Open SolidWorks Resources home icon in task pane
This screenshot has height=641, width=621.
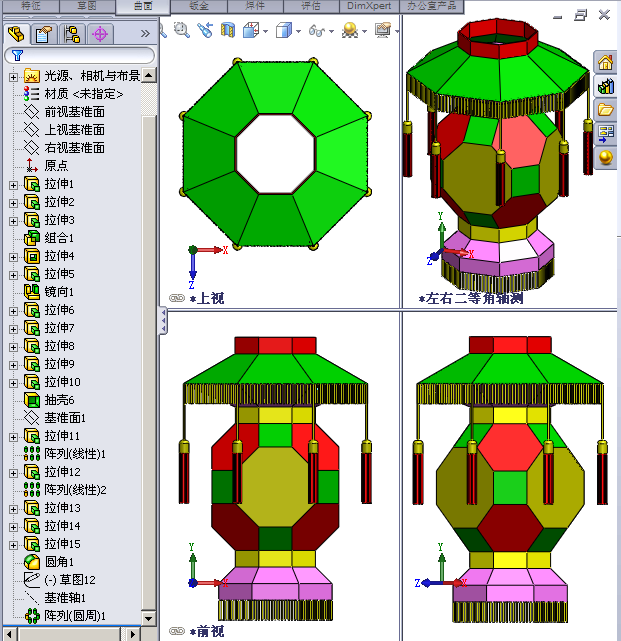coord(605,63)
